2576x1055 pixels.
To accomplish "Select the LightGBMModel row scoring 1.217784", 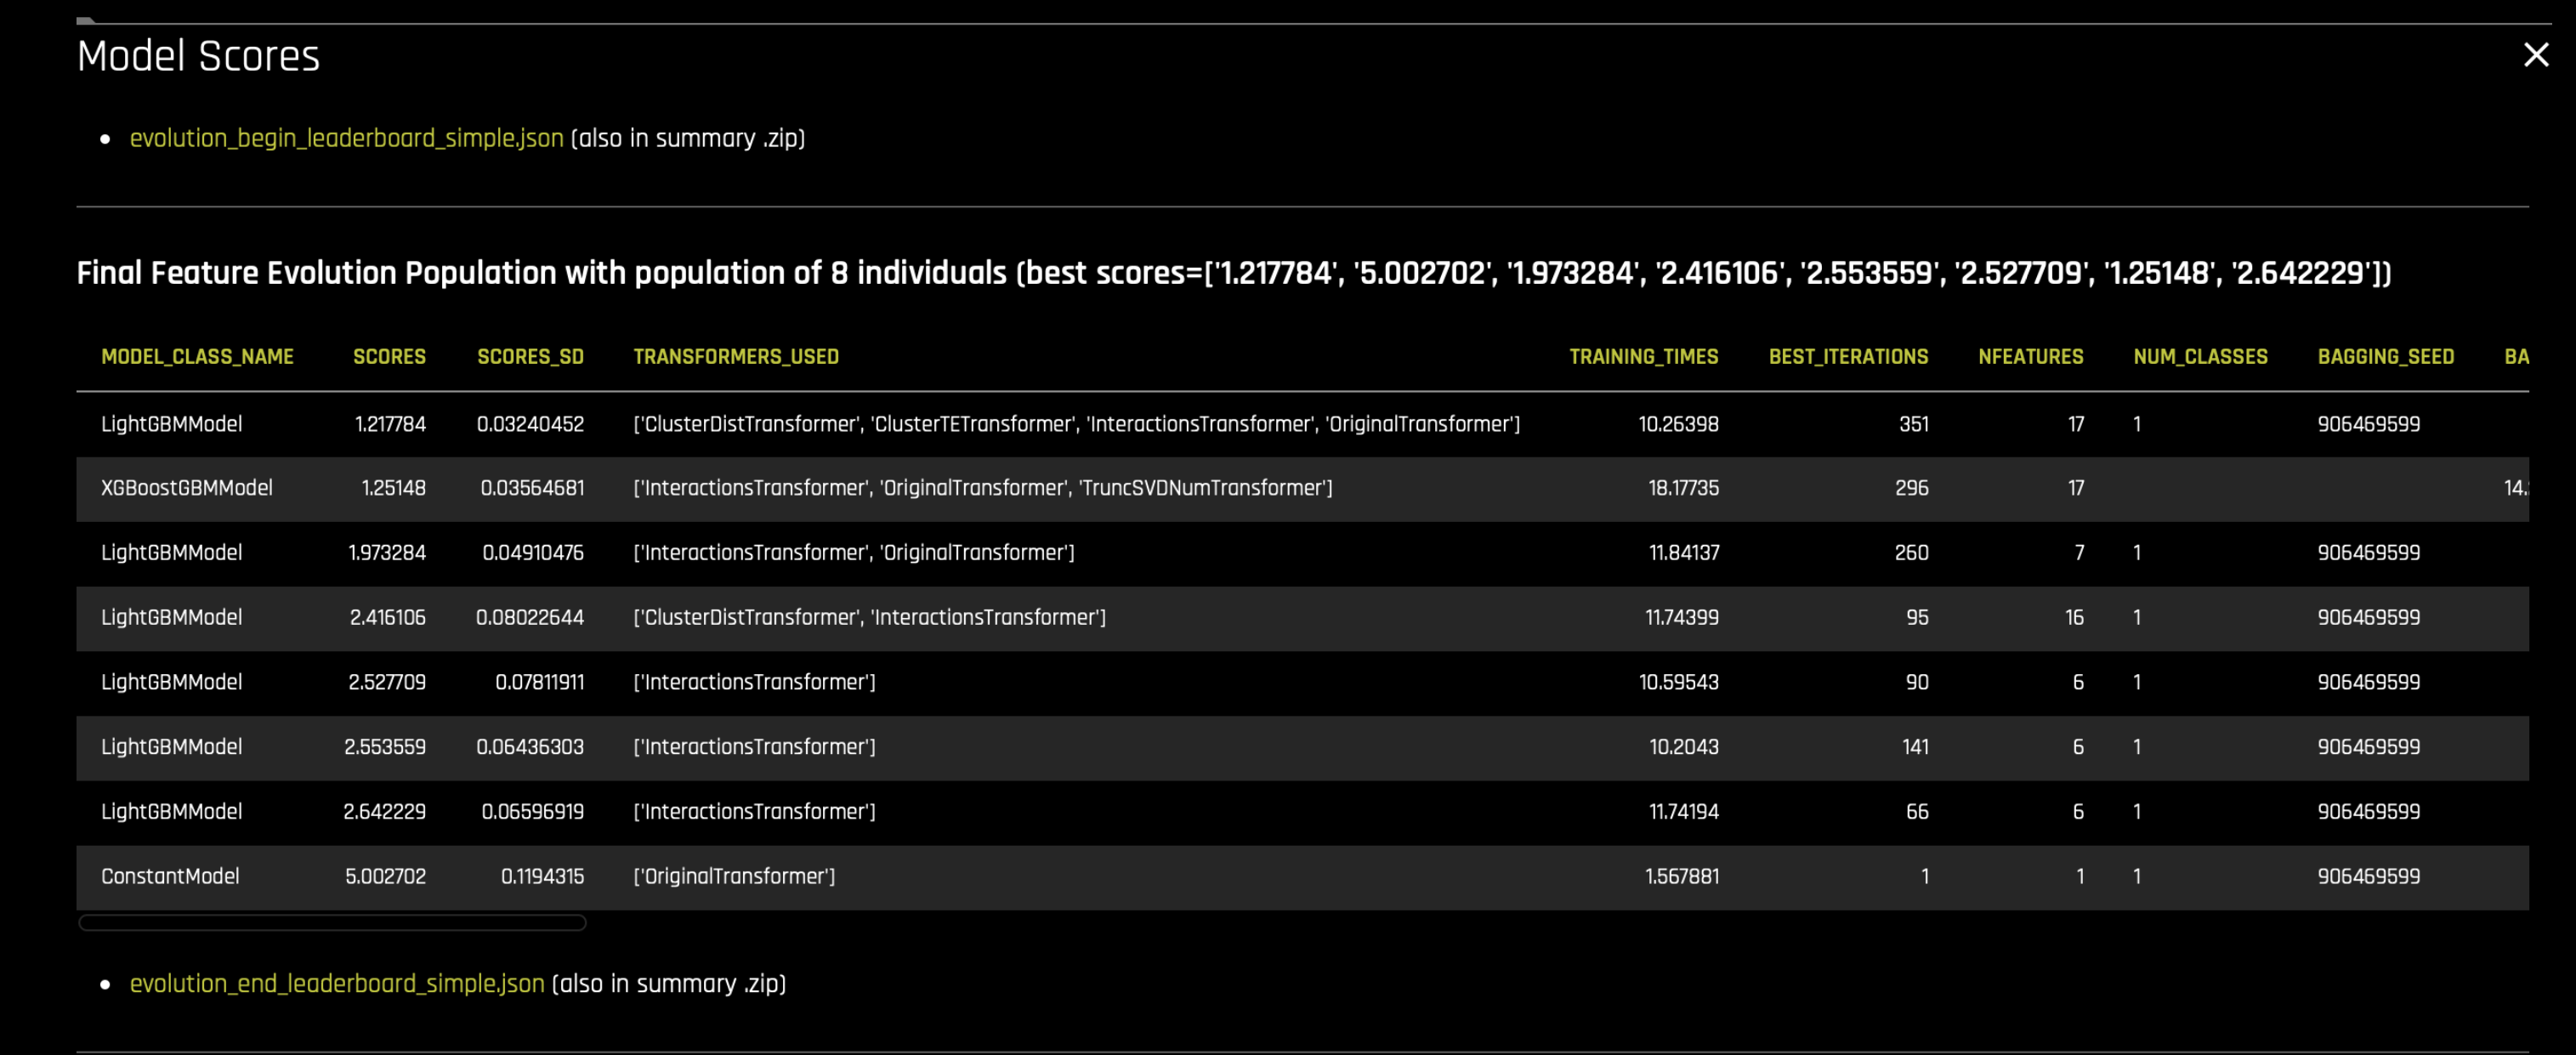I will pyautogui.click(x=171, y=424).
